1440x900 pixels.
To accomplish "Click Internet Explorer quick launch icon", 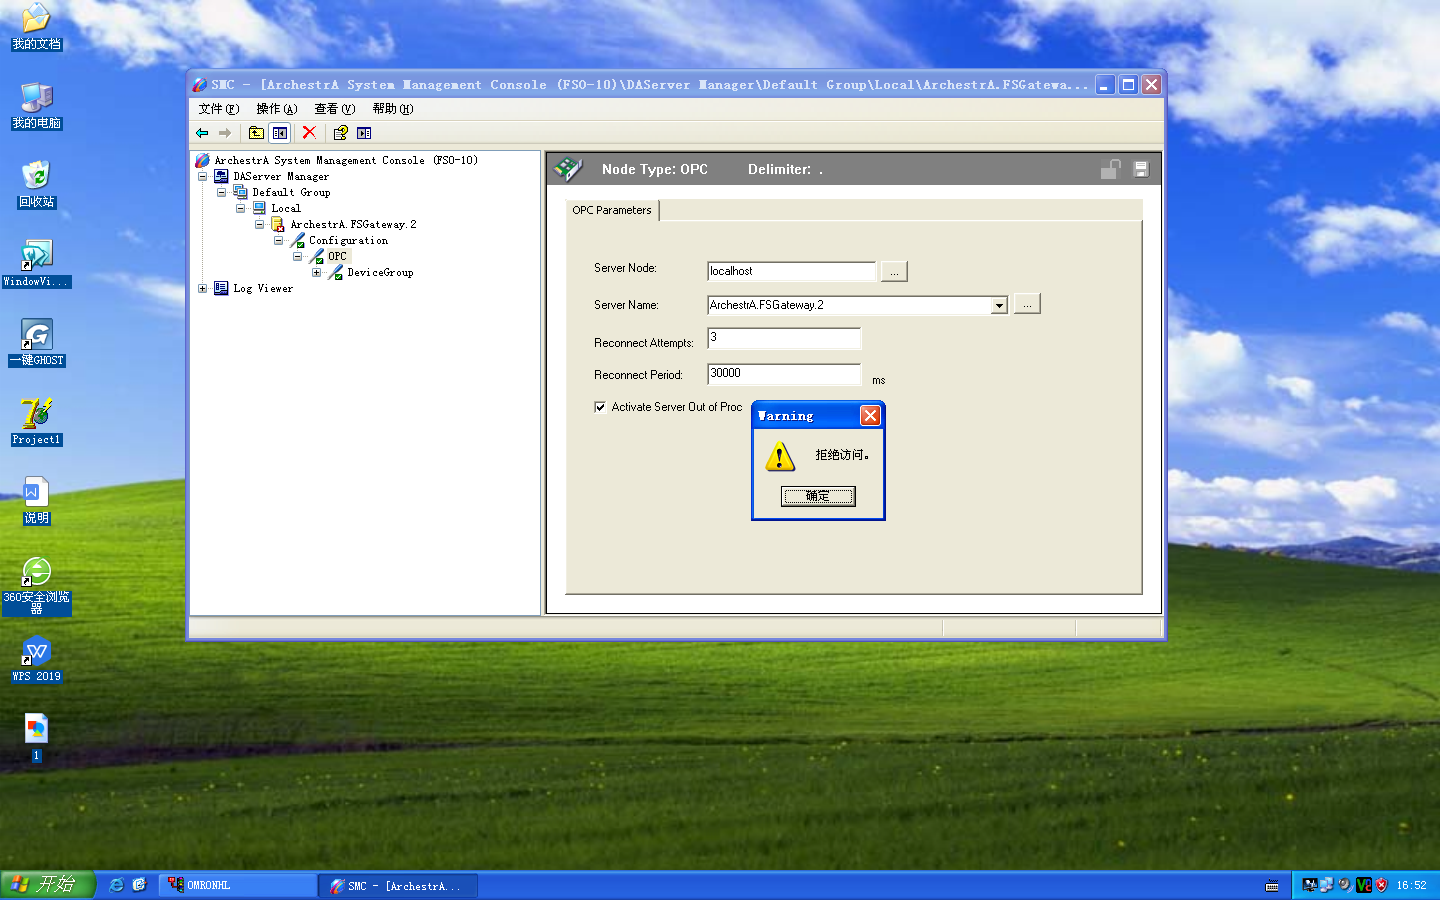I will [x=116, y=885].
